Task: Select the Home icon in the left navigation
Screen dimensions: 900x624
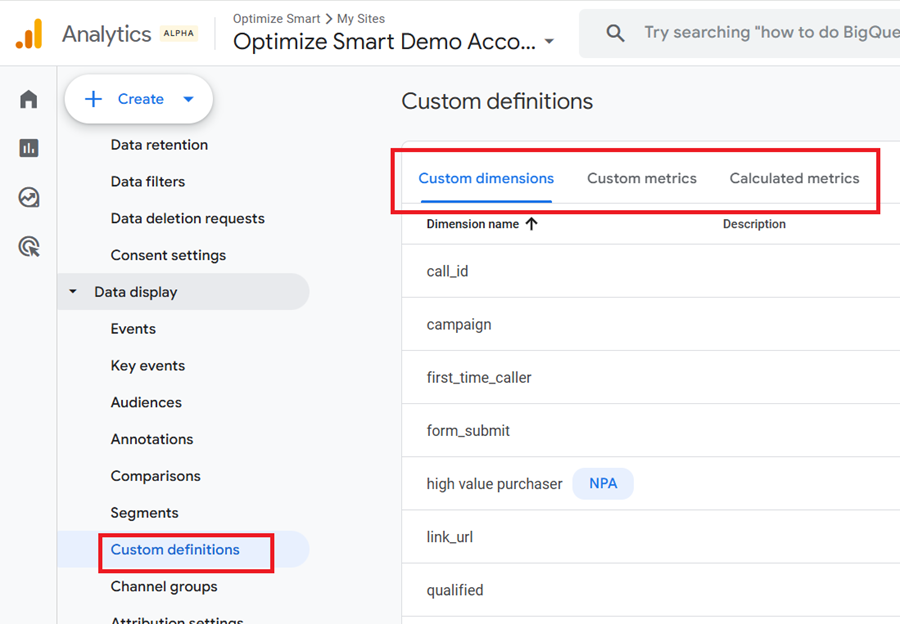Action: pos(28,98)
